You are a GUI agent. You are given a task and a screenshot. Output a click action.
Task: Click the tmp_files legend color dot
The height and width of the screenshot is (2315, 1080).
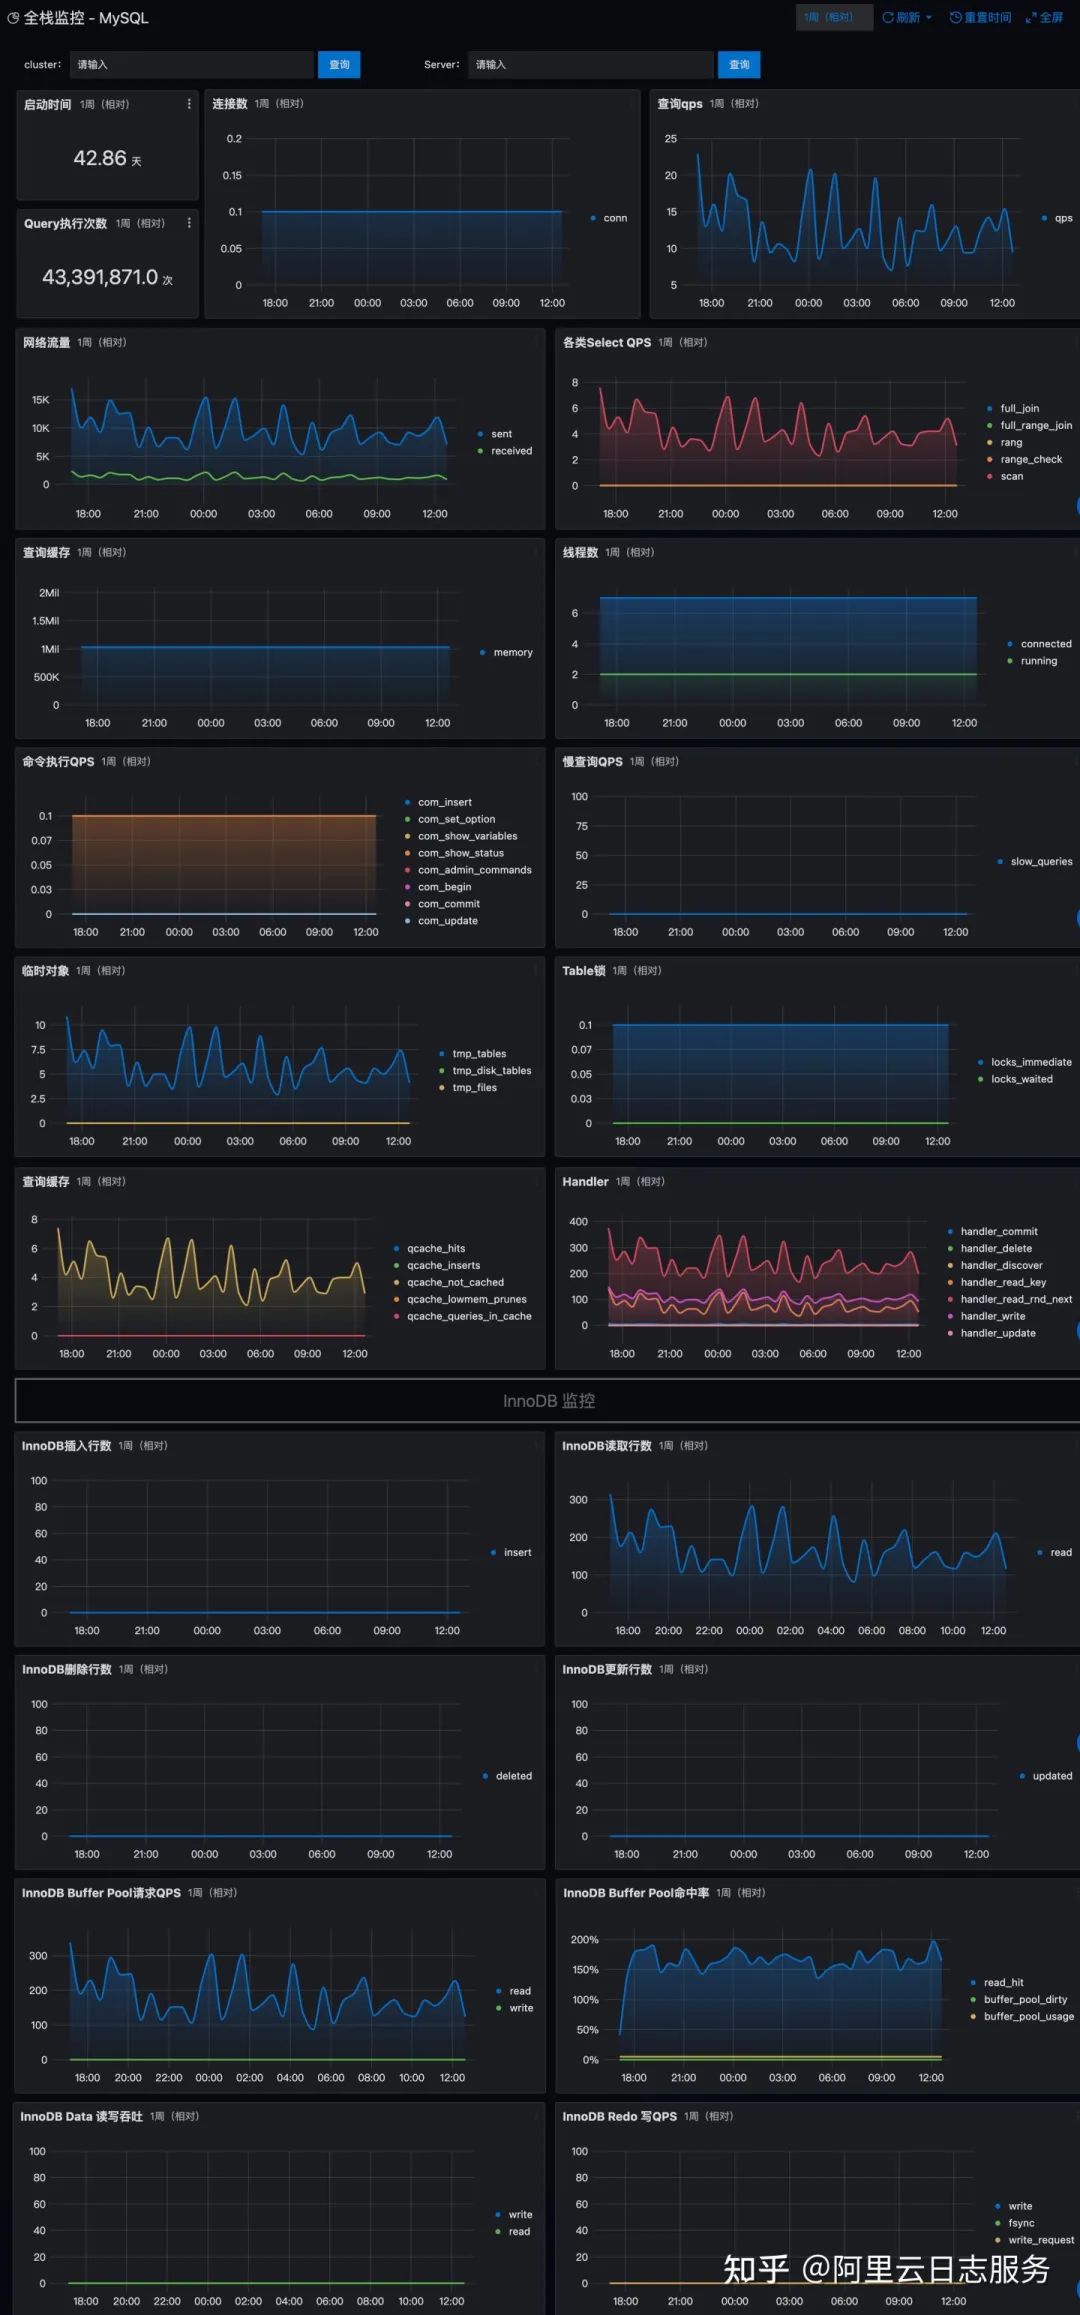(442, 1088)
